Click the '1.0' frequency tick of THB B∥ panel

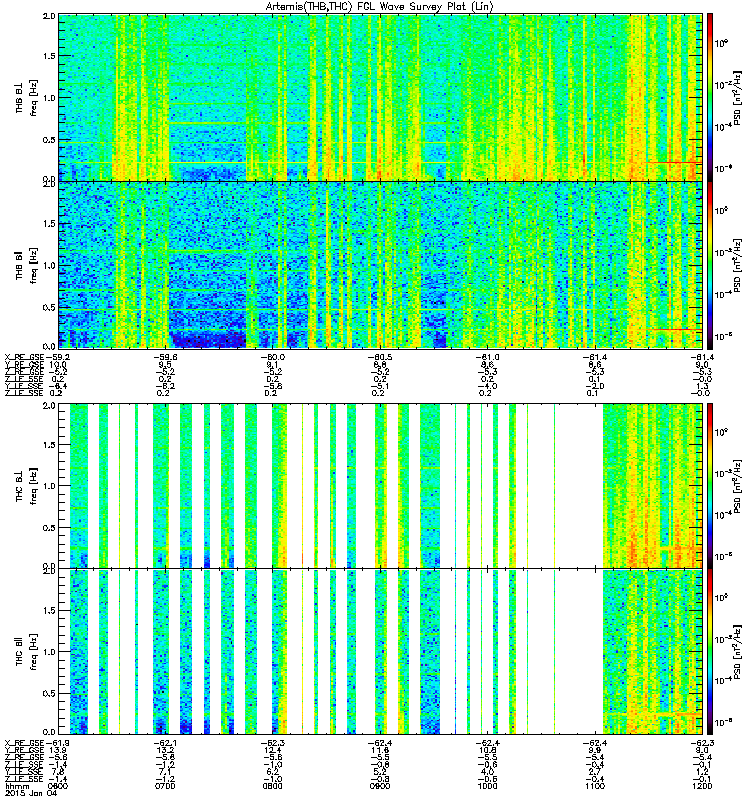[49, 265]
